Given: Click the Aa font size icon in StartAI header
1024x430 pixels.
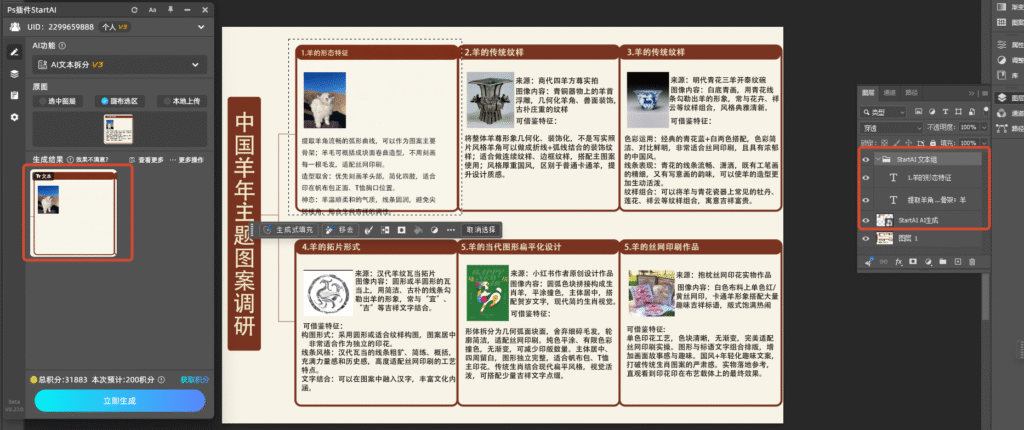Looking at the screenshot, I should tap(152, 10).
